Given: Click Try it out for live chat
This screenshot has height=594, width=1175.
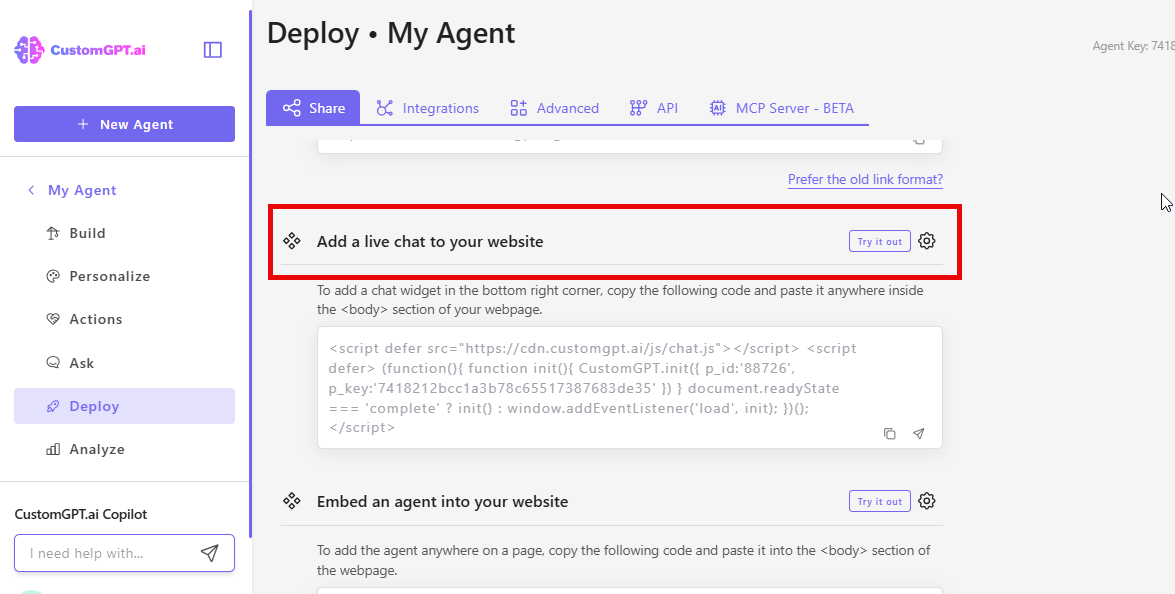Looking at the screenshot, I should pyautogui.click(x=880, y=241).
